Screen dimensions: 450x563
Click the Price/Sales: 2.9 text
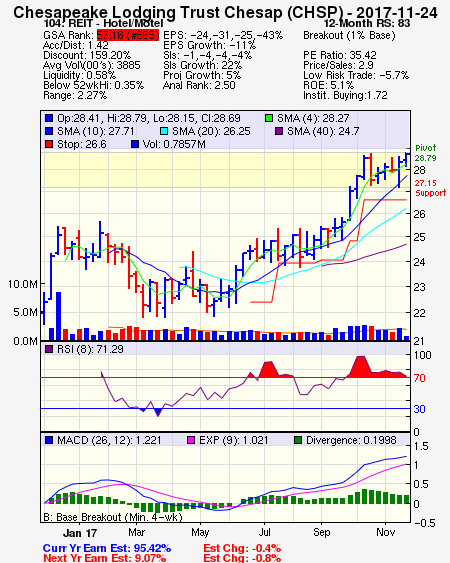(338, 65)
